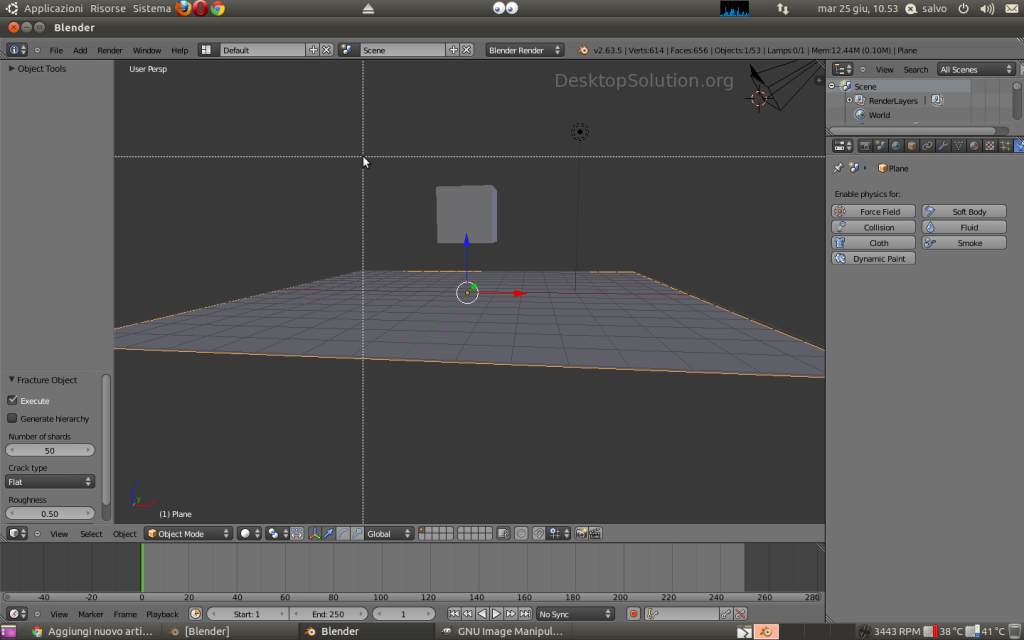The width and height of the screenshot is (1024, 640).
Task: Launch Firefox from the top panel
Action: [183, 8]
